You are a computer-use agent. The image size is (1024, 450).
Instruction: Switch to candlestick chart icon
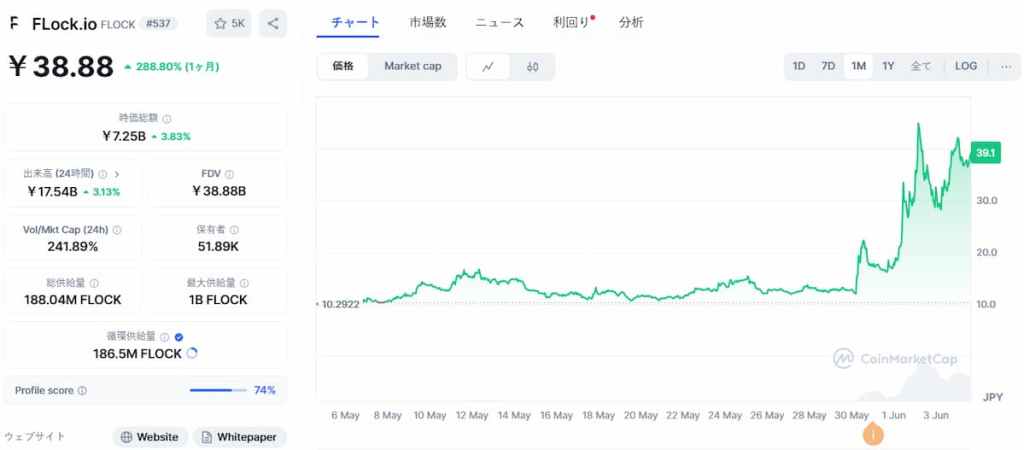coord(532,67)
